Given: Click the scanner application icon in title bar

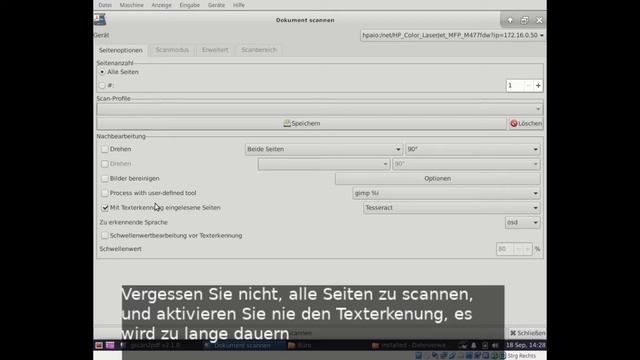Looking at the screenshot, I should click(x=100, y=20).
